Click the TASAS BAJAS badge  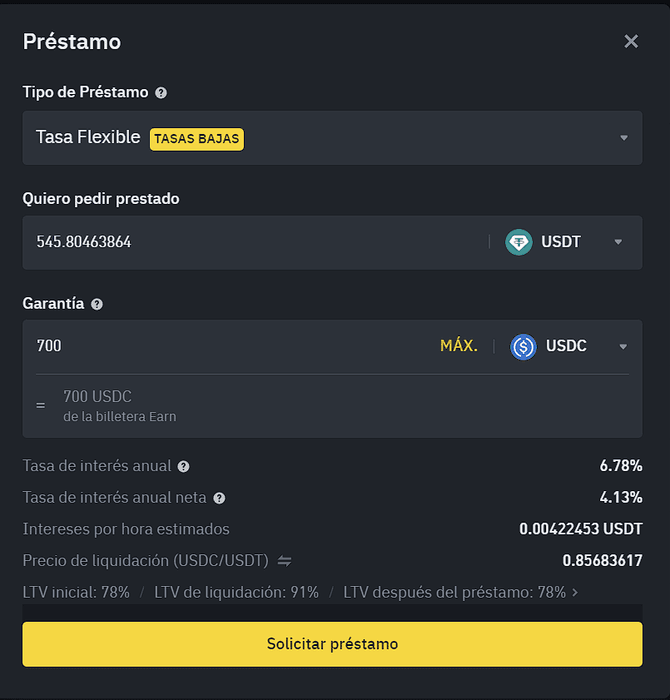pos(197,138)
